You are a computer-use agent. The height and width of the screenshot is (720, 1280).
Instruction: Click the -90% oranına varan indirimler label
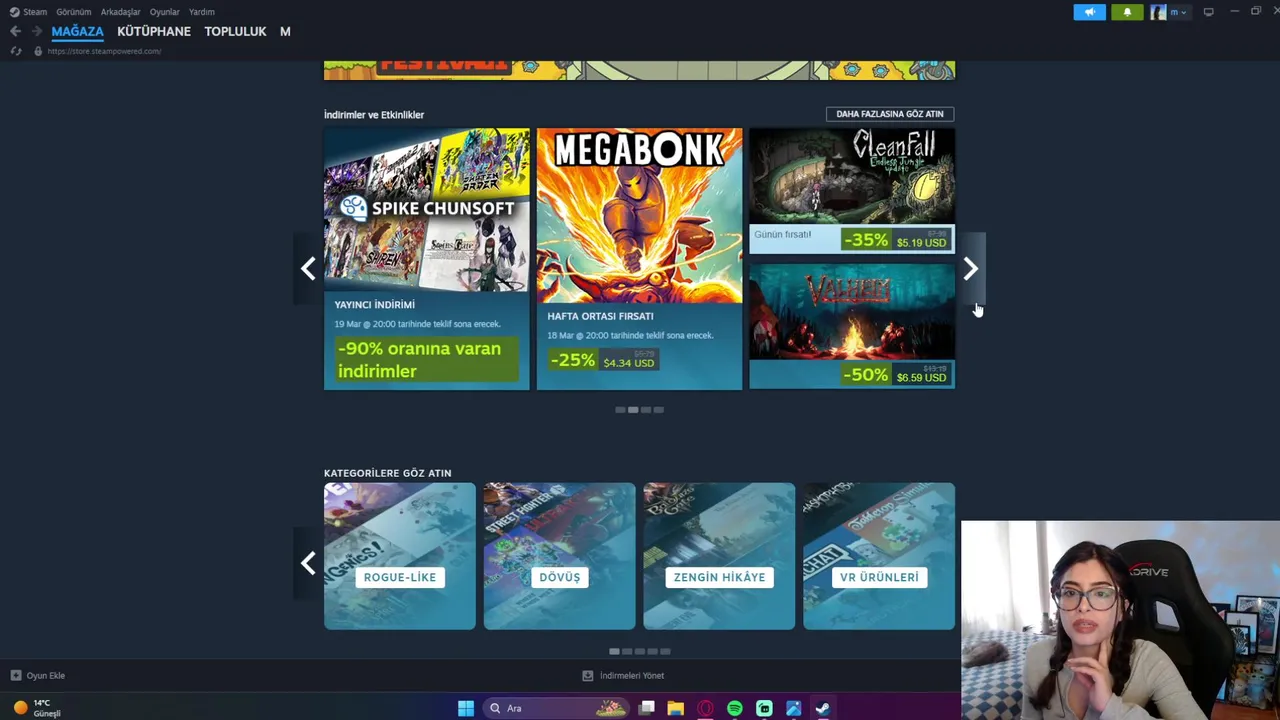(426, 359)
